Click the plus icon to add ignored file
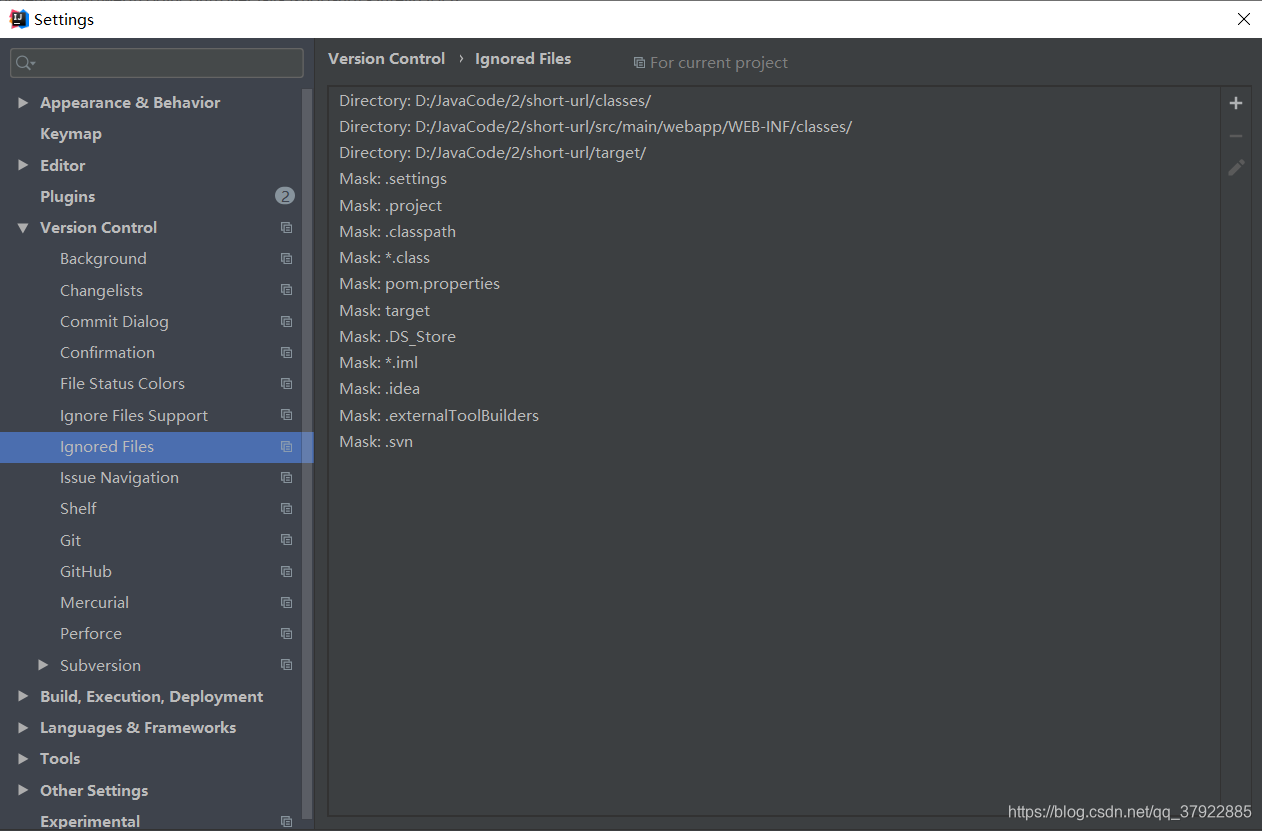Screen dimensions: 1262x831 click(1236, 103)
